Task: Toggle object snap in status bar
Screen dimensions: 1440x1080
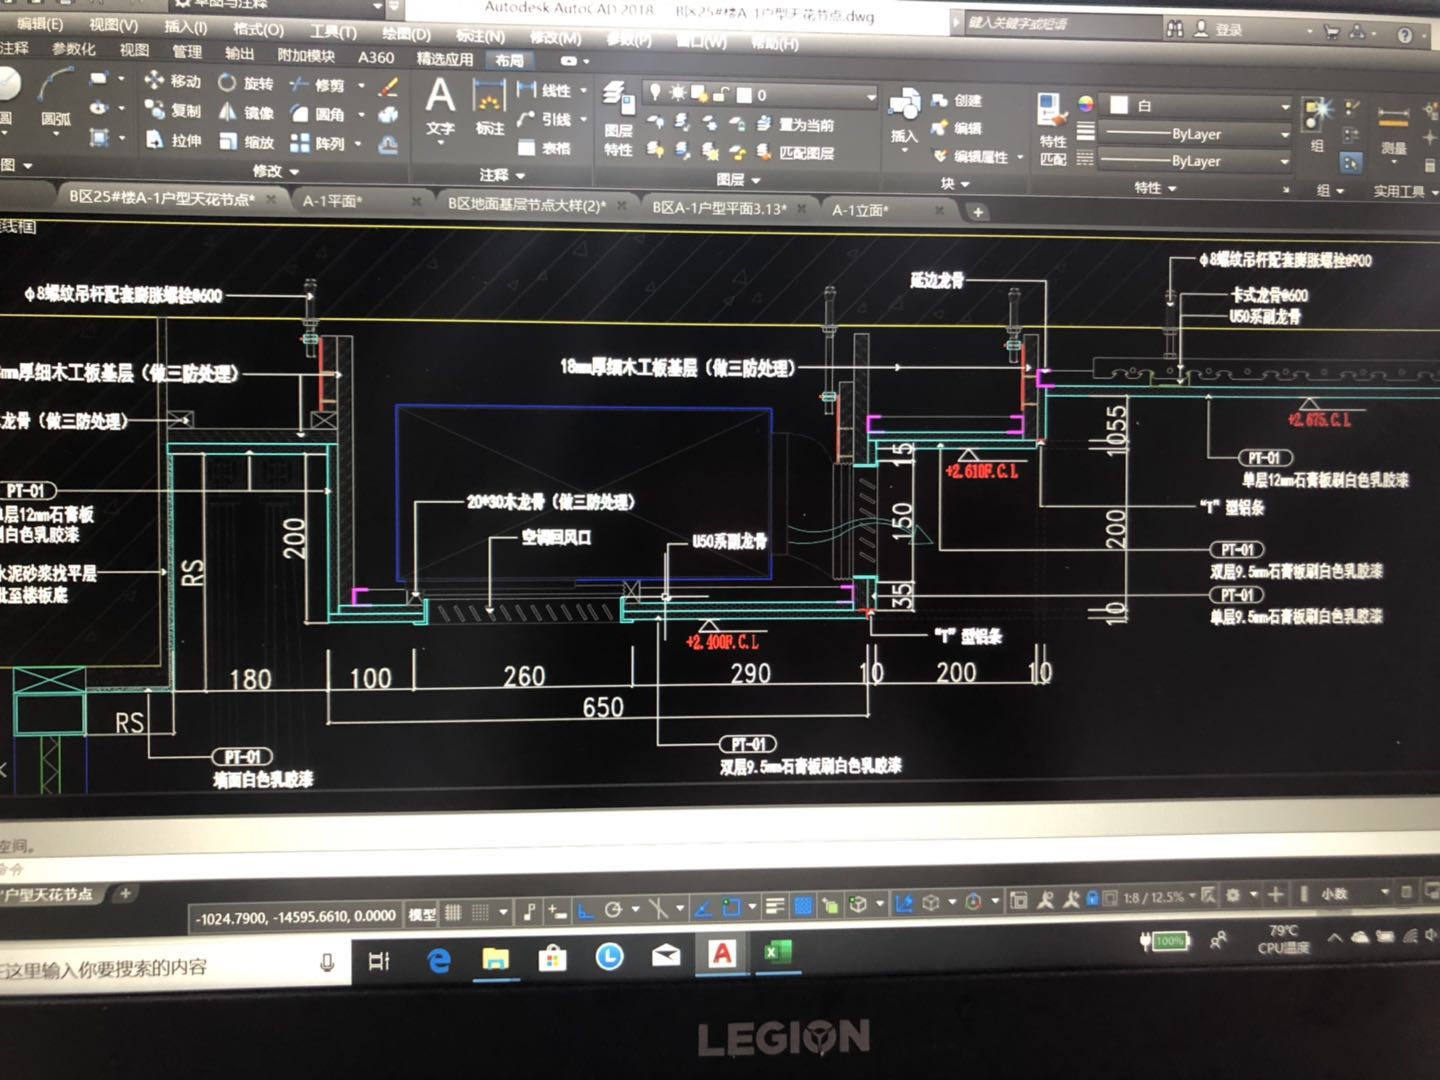Action: pos(731,907)
